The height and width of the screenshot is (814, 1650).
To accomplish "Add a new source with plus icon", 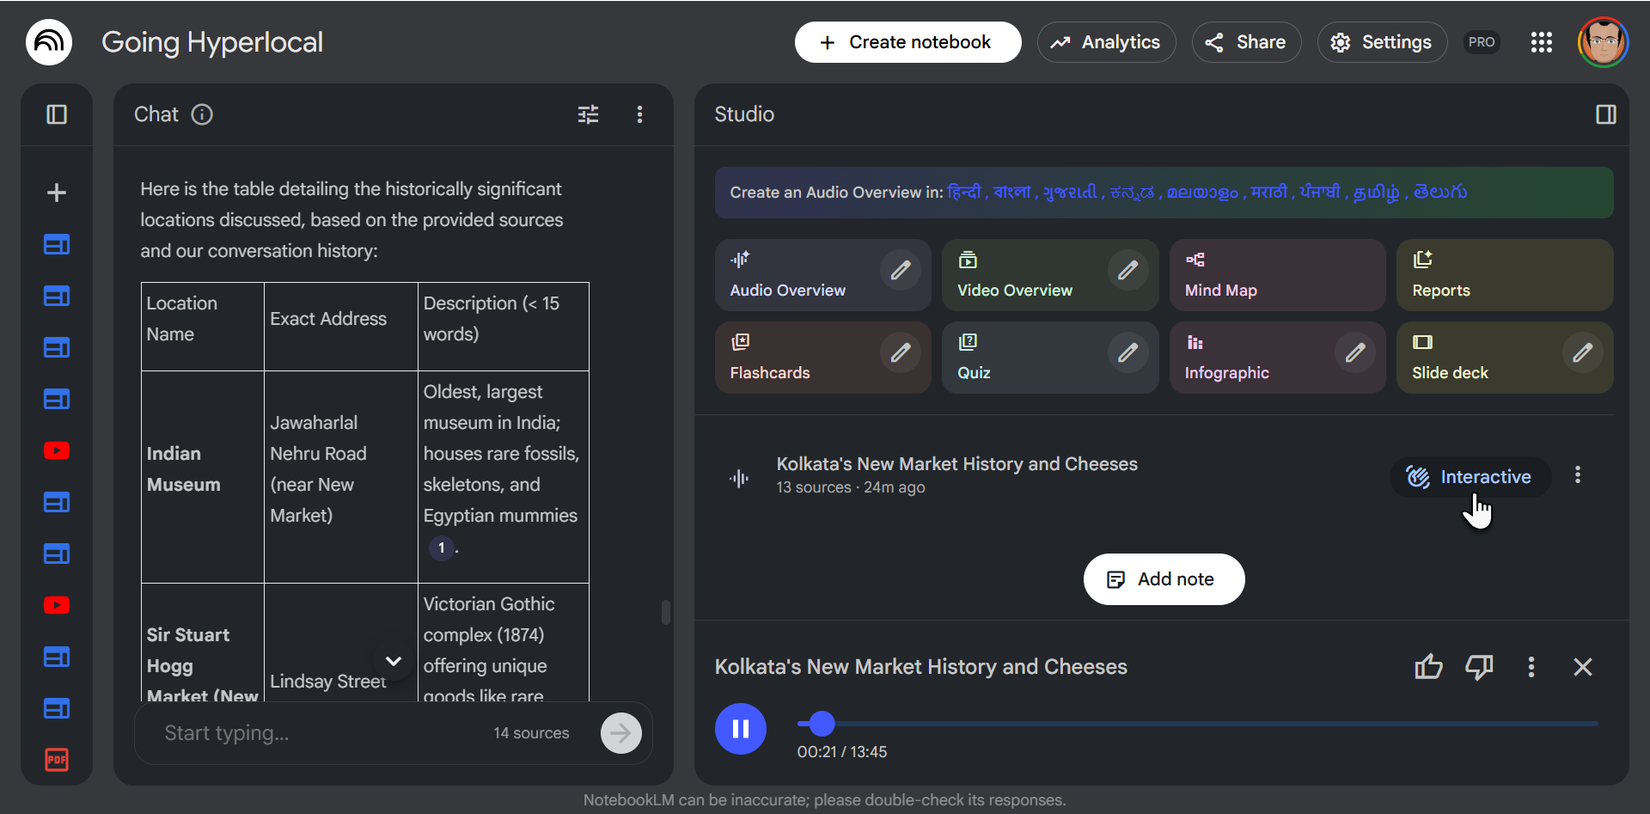I will (x=57, y=192).
